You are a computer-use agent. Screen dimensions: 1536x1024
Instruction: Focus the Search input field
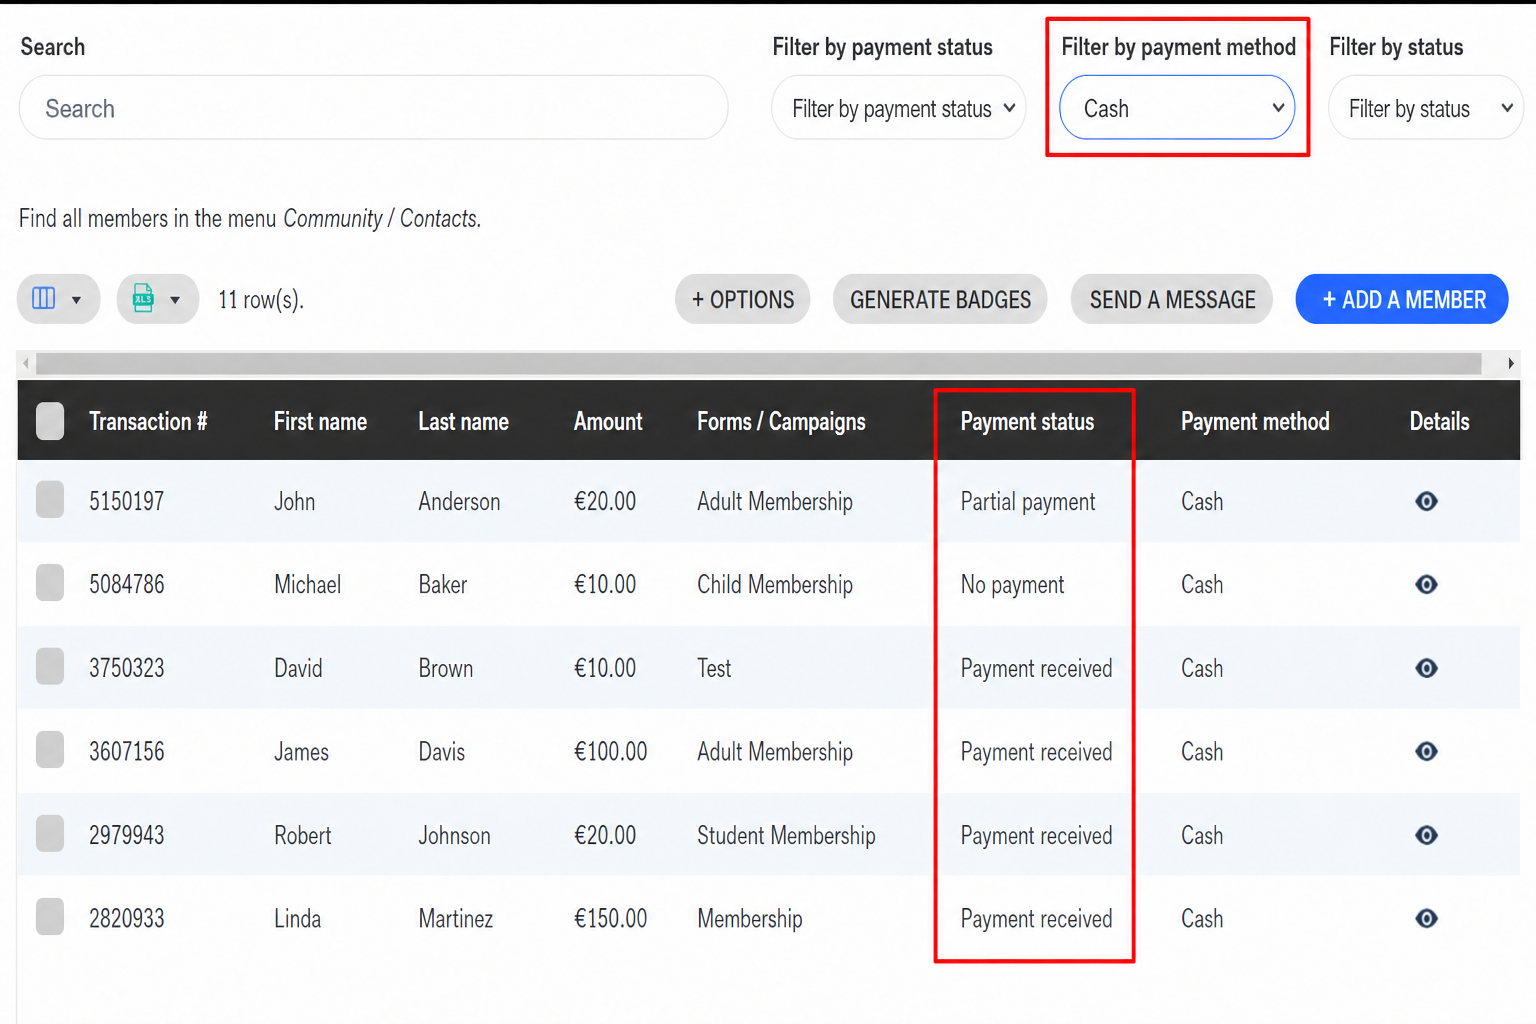(x=373, y=108)
